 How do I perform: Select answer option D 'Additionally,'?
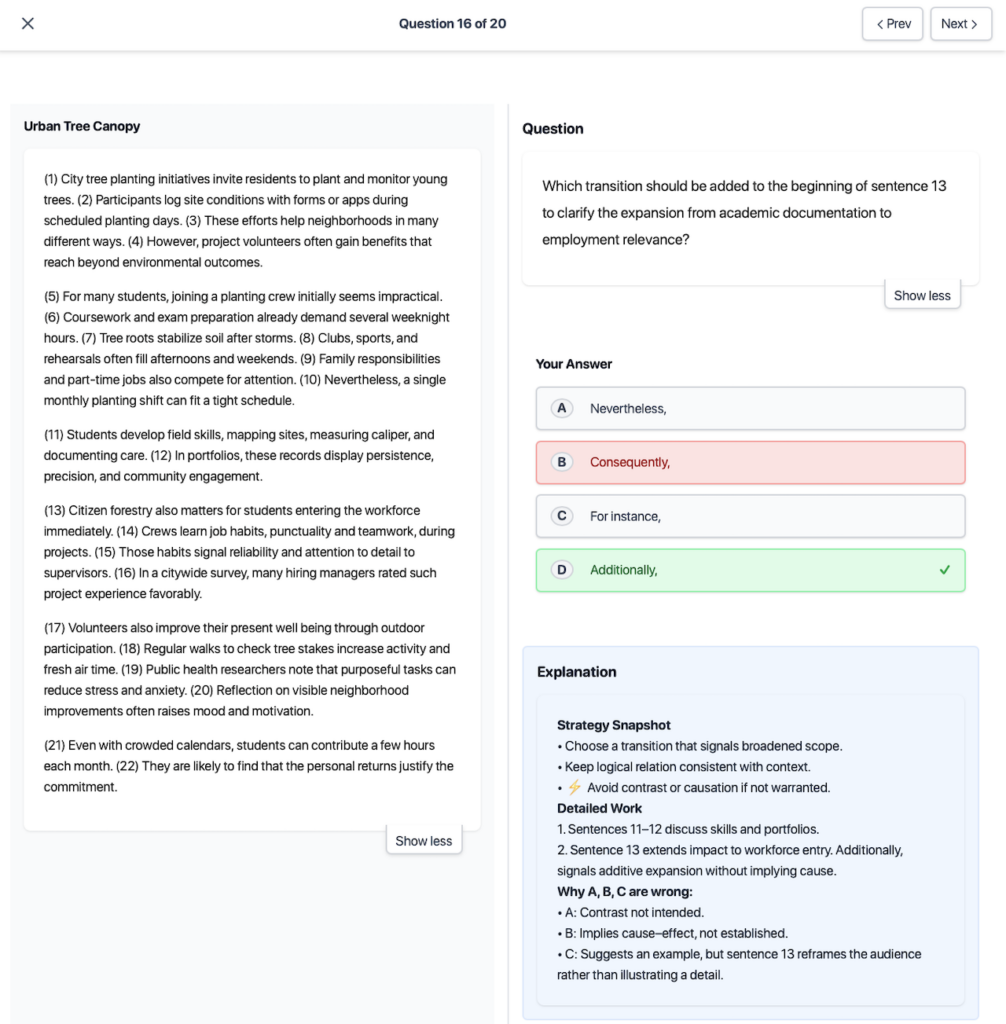[750, 570]
